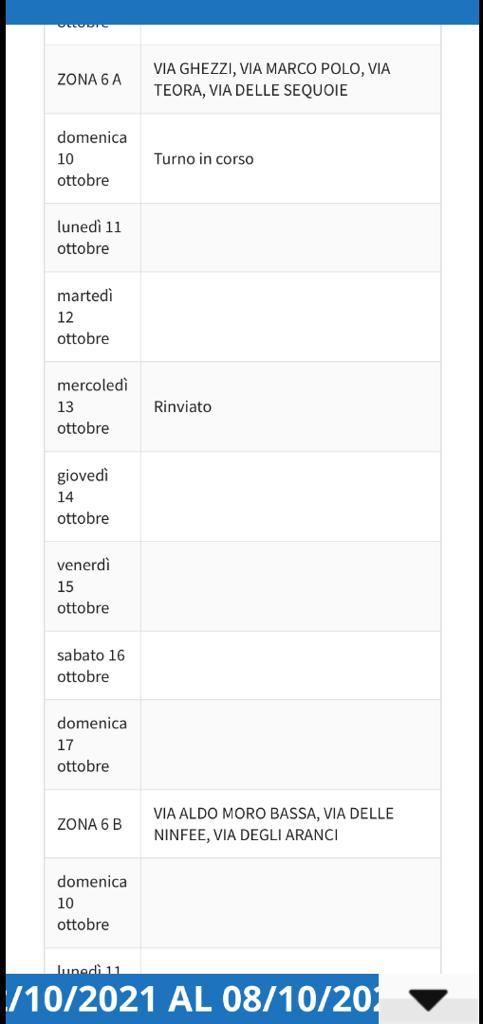The height and width of the screenshot is (1024, 483).
Task: Click 'giovedì 14 ottobre' date cell
Action: click(x=93, y=497)
